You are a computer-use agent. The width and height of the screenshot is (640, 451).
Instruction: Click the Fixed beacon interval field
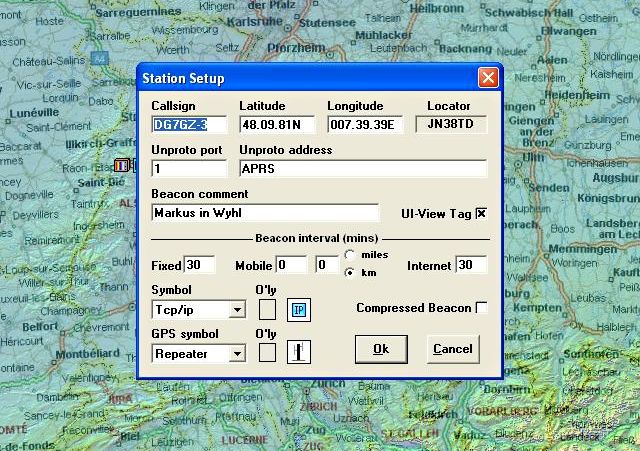[x=199, y=265]
